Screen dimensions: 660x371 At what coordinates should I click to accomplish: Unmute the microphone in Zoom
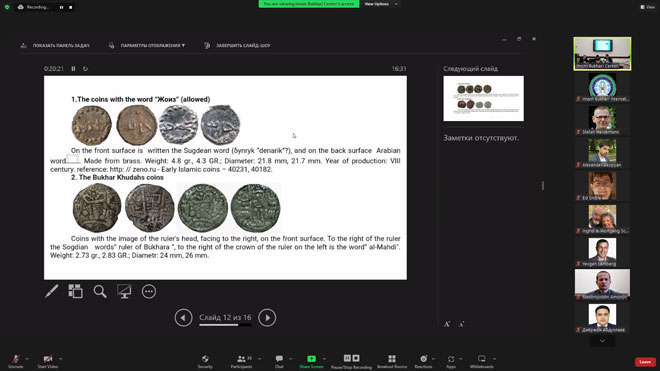[16, 361]
